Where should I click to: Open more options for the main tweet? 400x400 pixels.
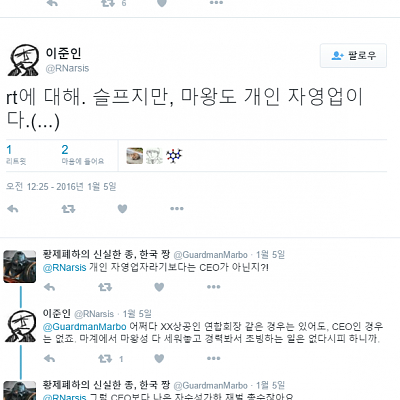177,209
